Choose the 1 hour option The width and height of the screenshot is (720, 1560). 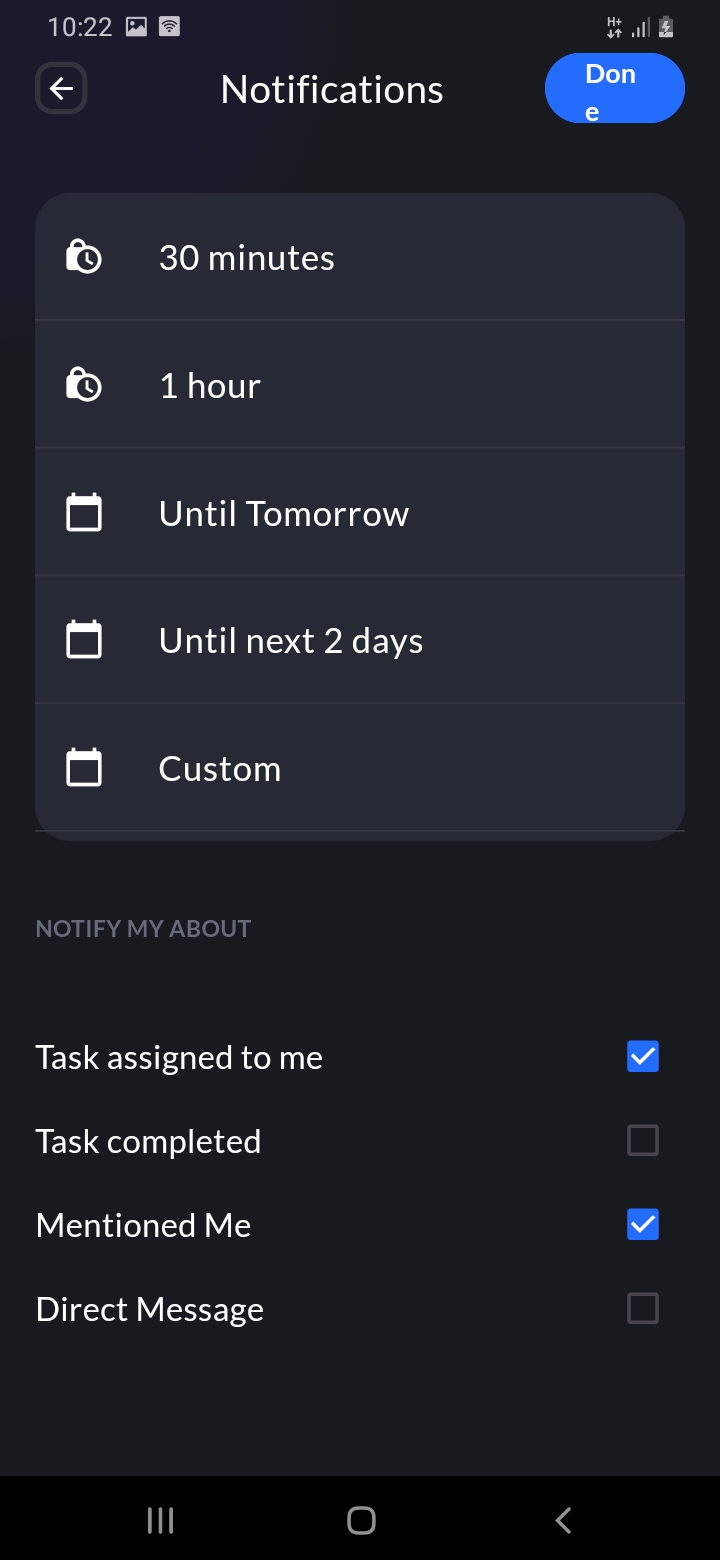[x=210, y=386]
